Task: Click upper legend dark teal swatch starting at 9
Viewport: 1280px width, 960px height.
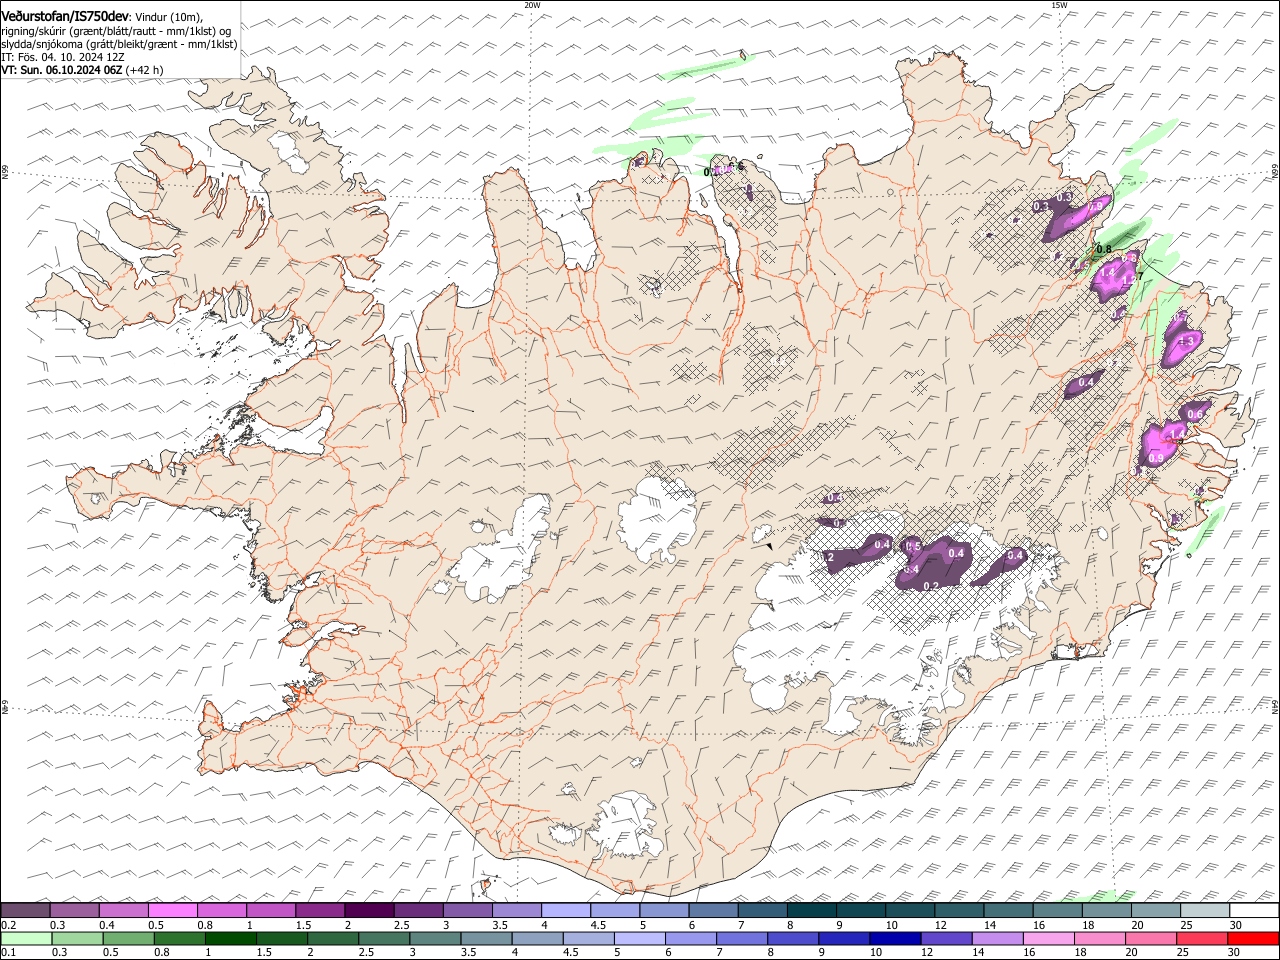Action: 861,911
